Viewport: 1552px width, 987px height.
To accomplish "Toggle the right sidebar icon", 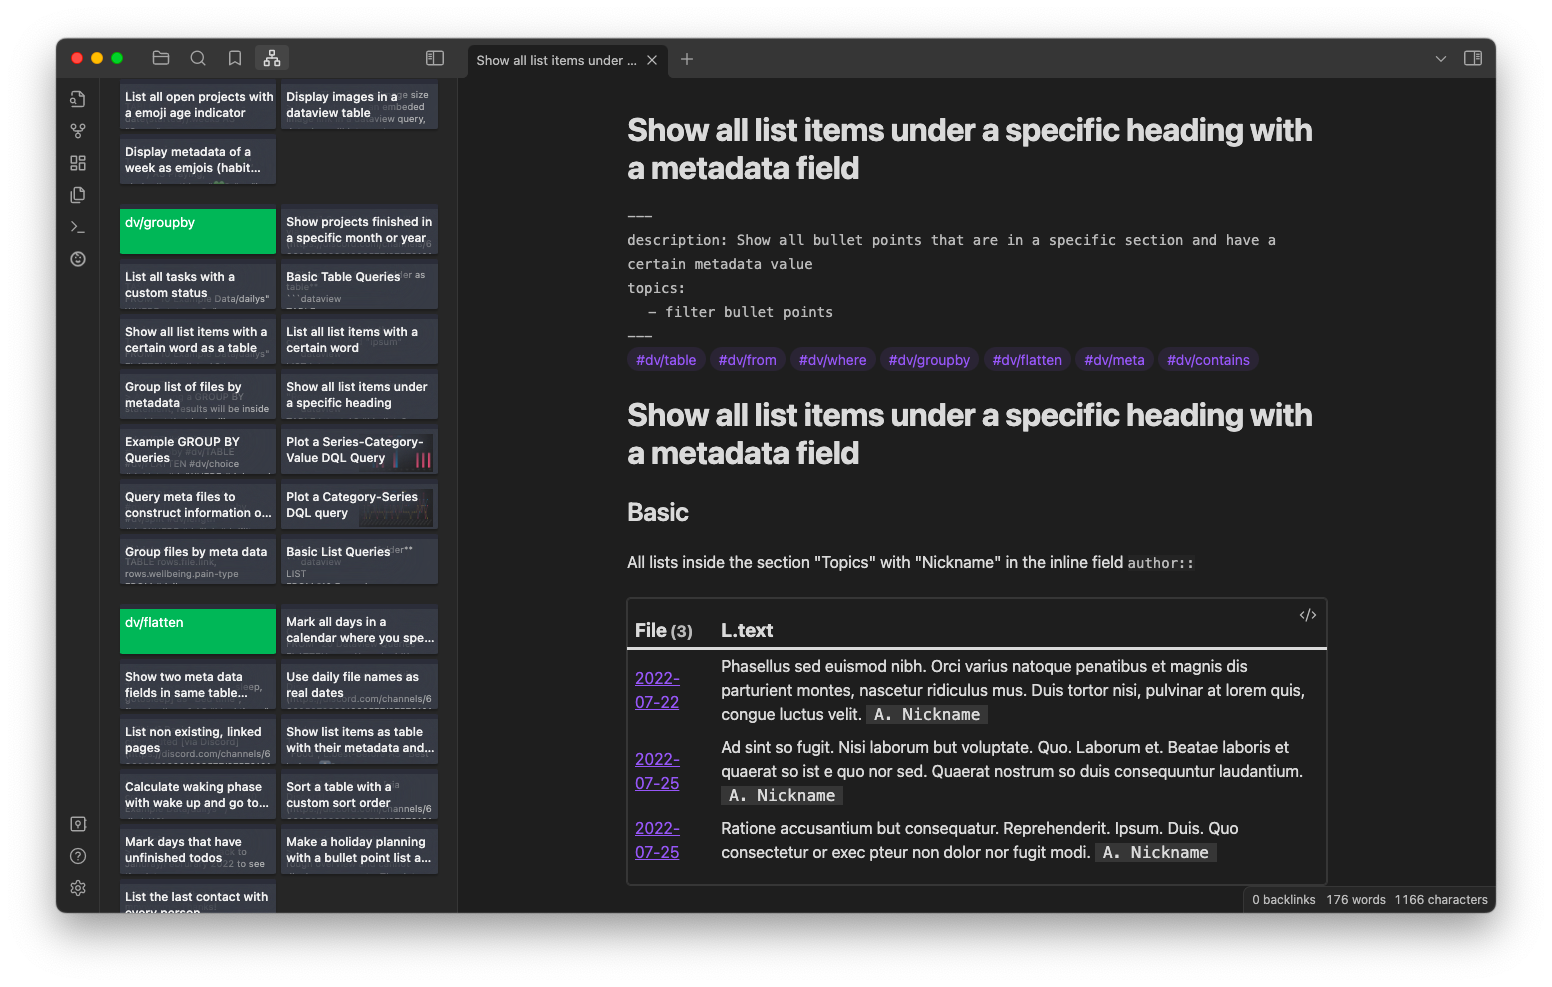I will [1473, 59].
